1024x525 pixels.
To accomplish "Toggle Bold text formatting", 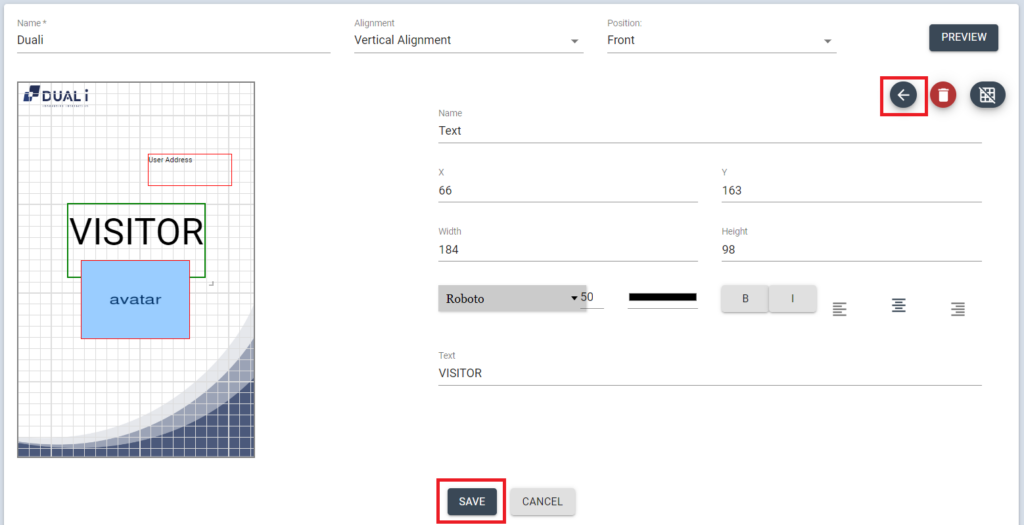I will click(x=745, y=298).
